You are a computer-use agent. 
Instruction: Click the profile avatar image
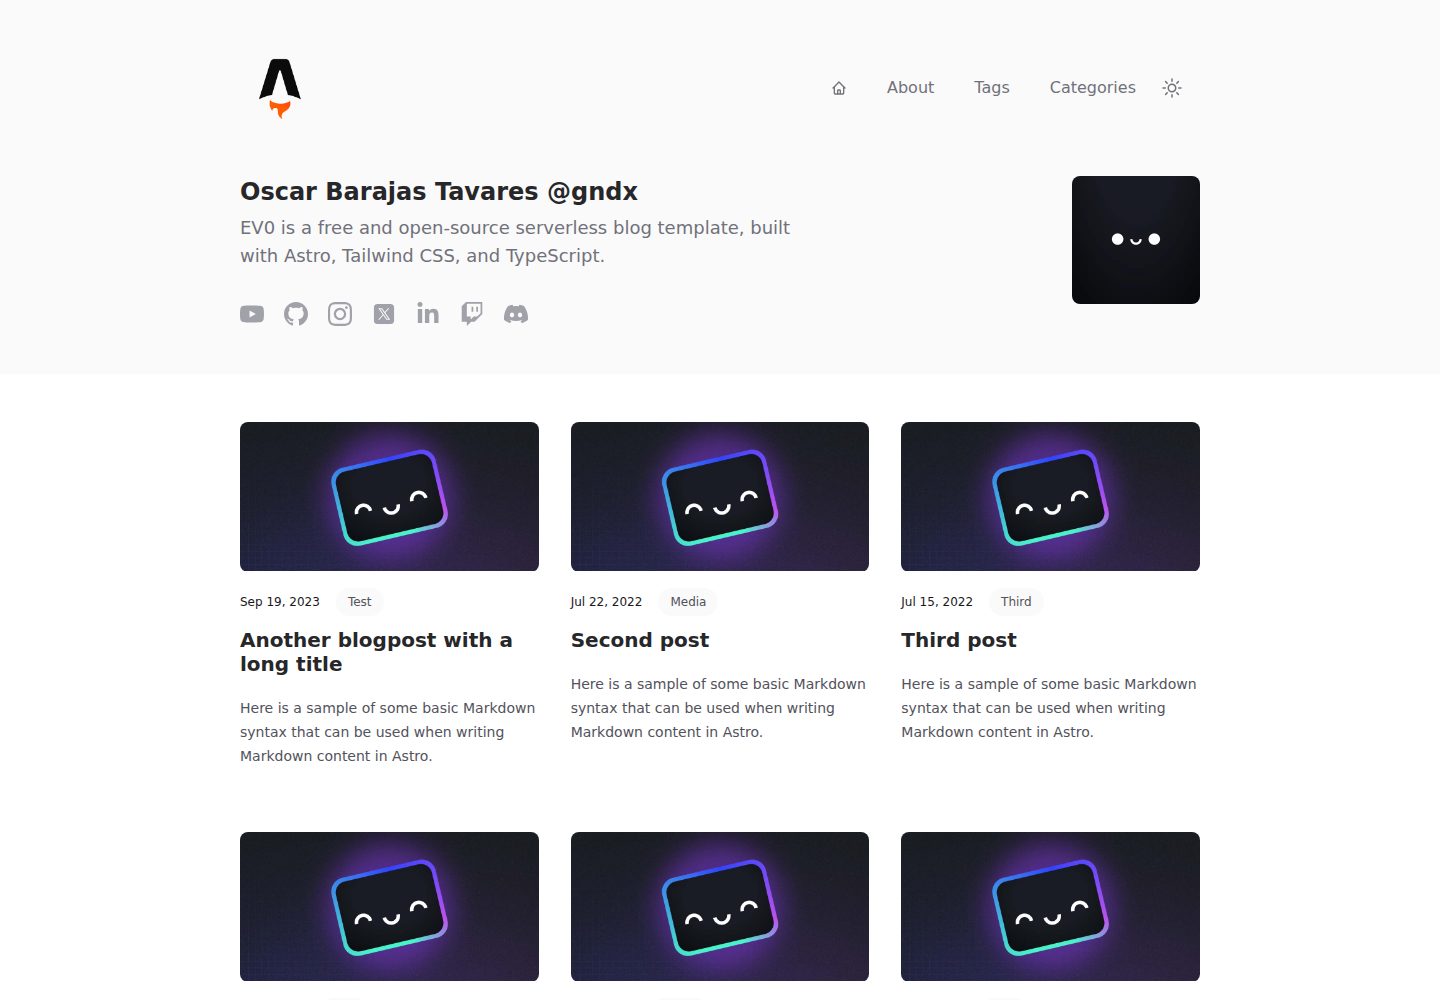point(1136,240)
